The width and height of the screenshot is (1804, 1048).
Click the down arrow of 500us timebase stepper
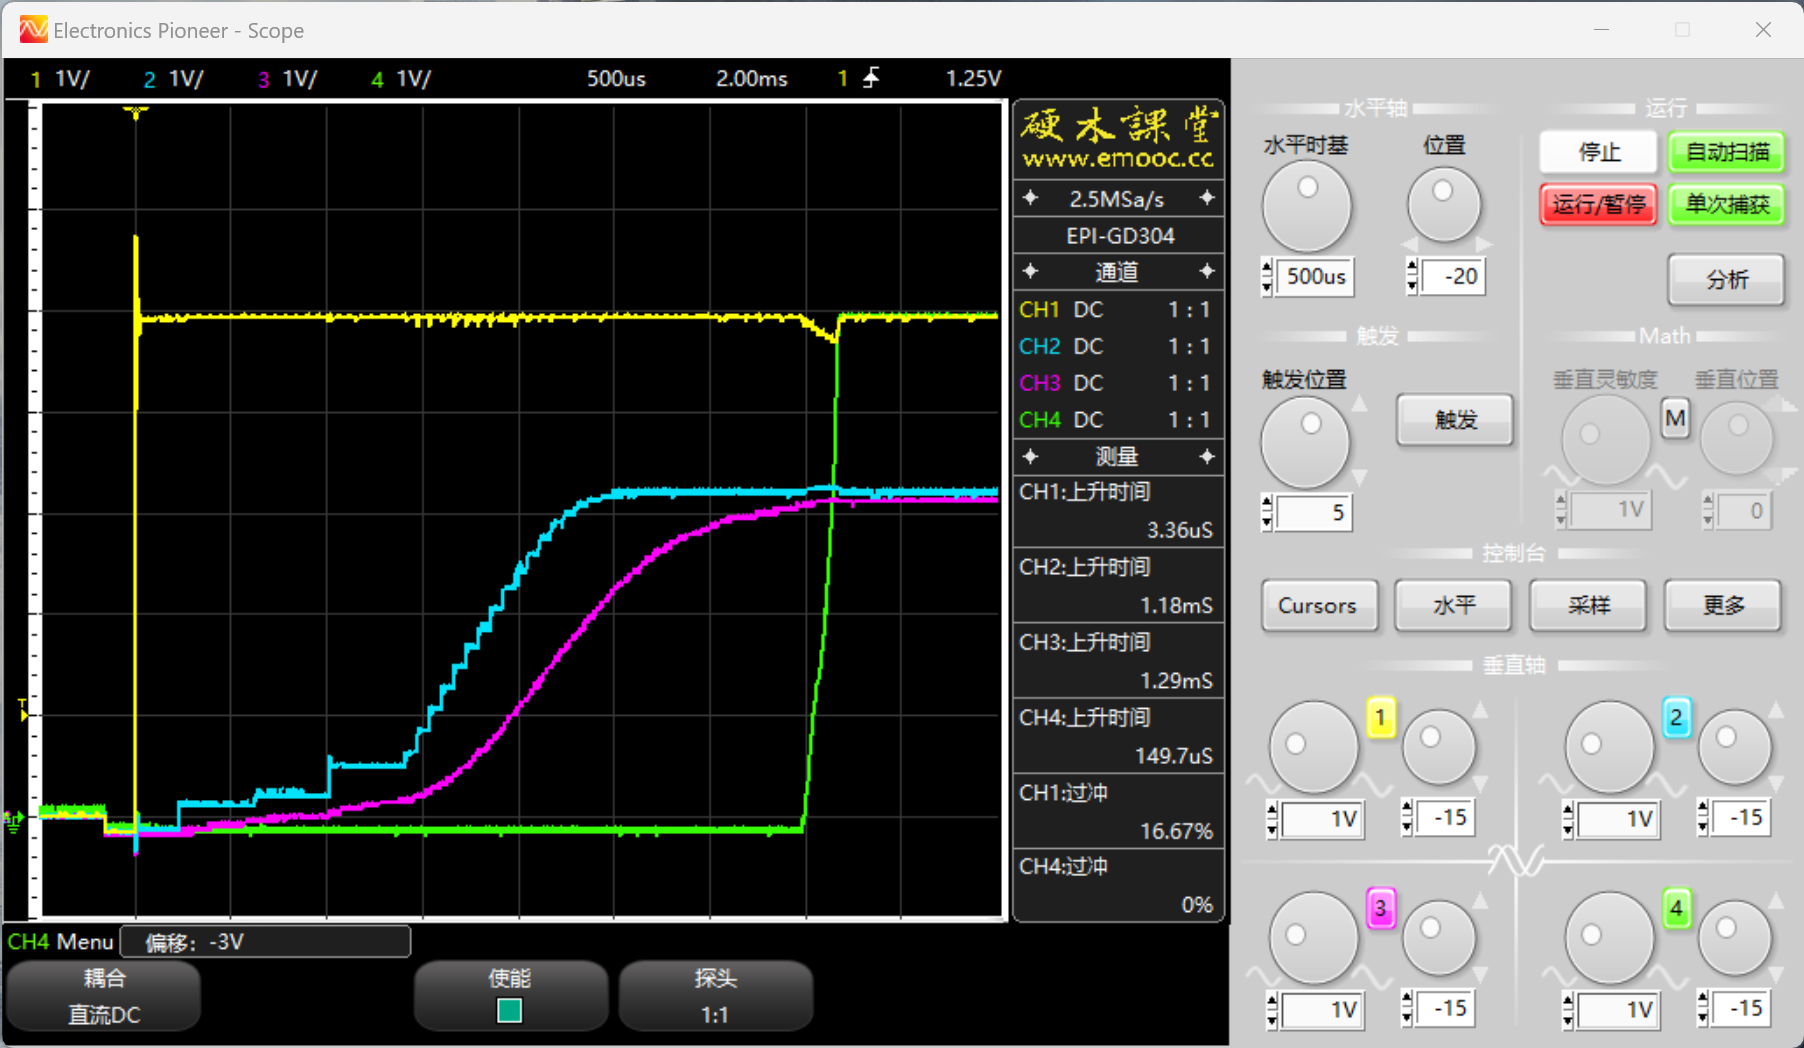pos(1267,286)
